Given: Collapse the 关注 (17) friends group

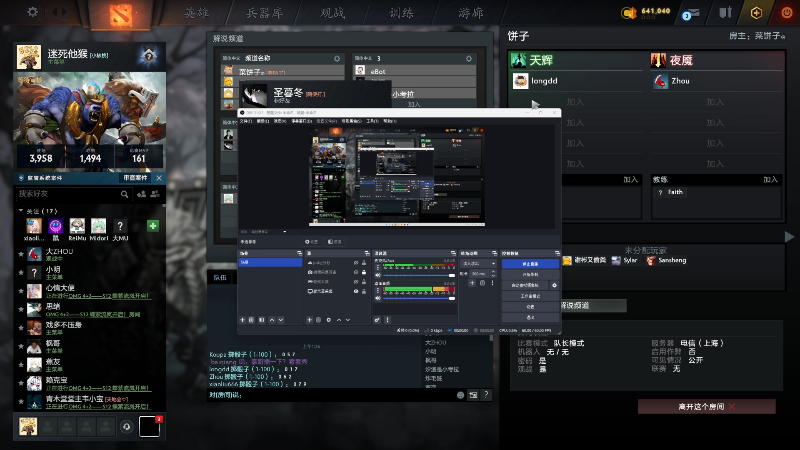Looking at the screenshot, I should pos(21,210).
